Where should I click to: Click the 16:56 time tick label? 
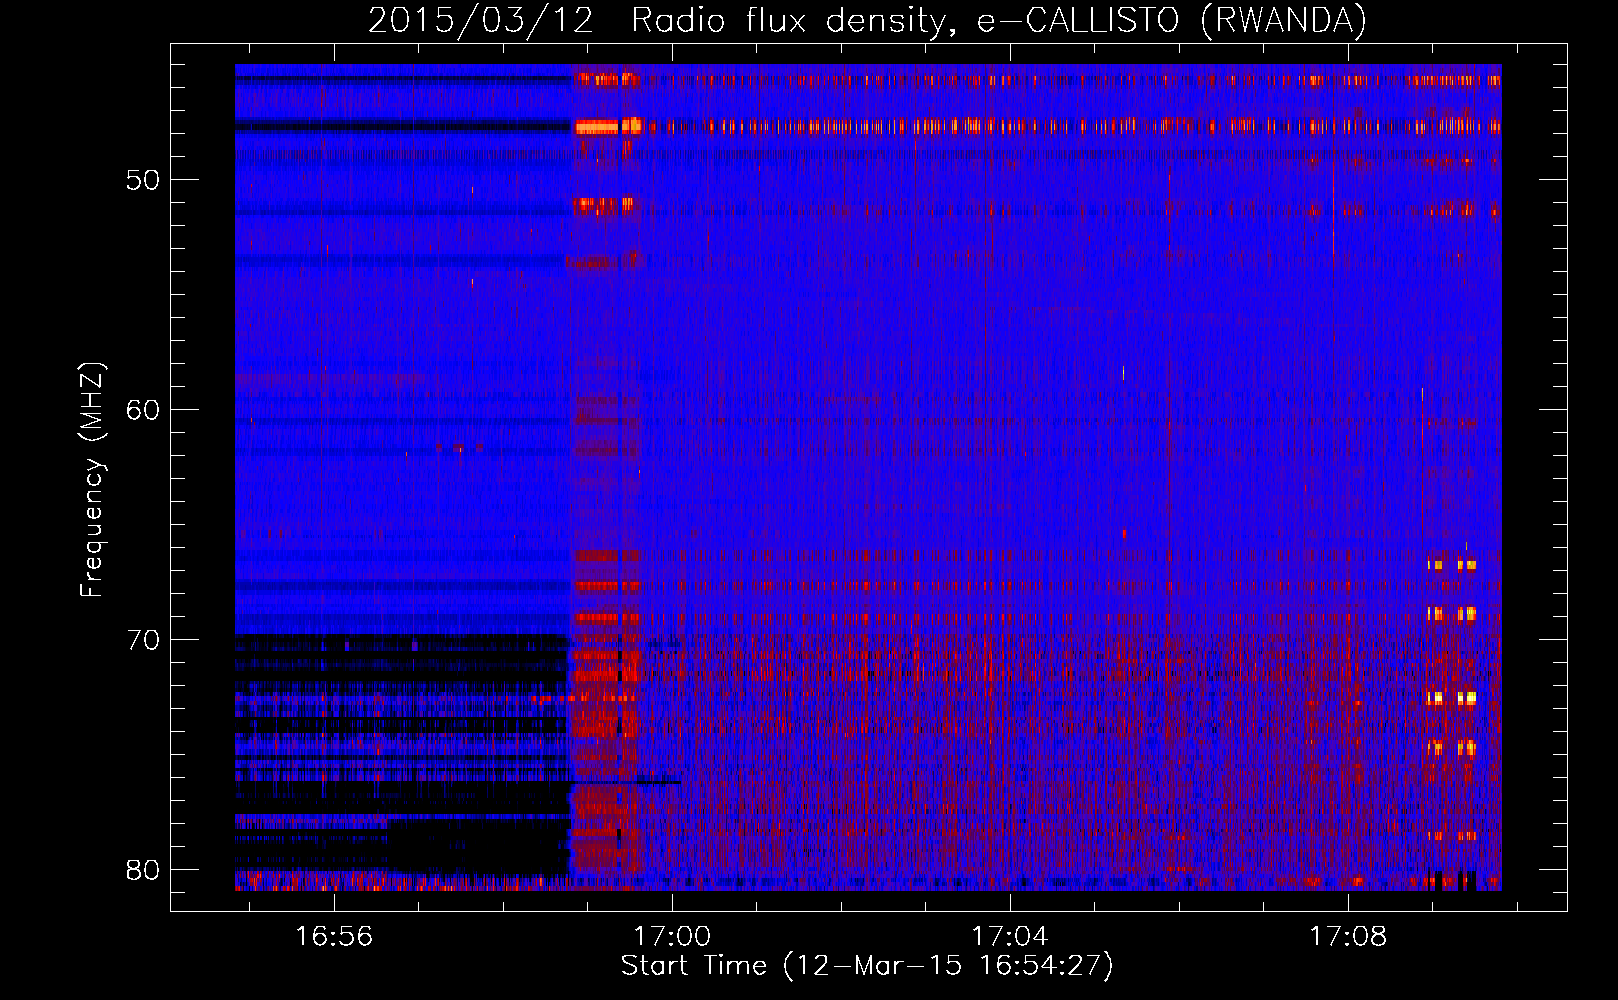[x=334, y=936]
